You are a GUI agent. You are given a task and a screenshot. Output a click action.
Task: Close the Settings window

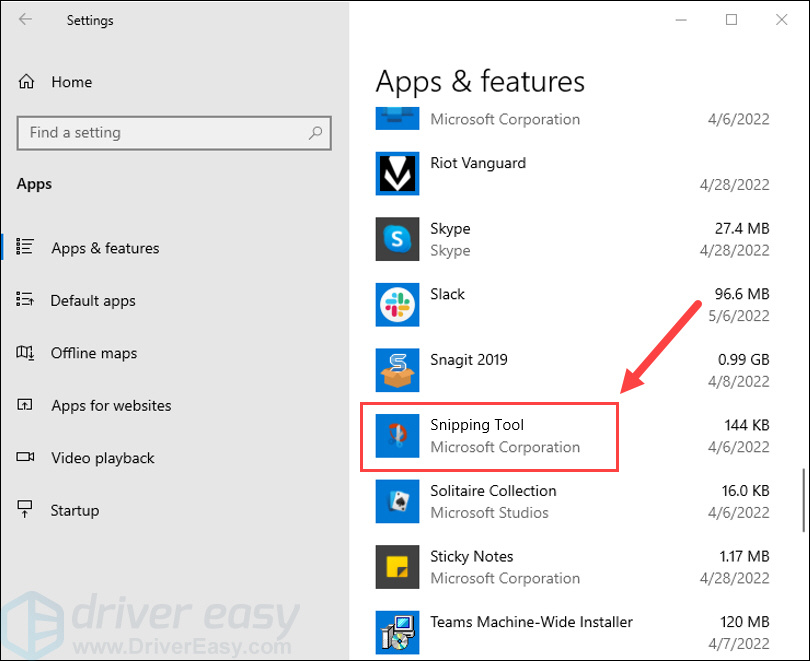click(782, 20)
